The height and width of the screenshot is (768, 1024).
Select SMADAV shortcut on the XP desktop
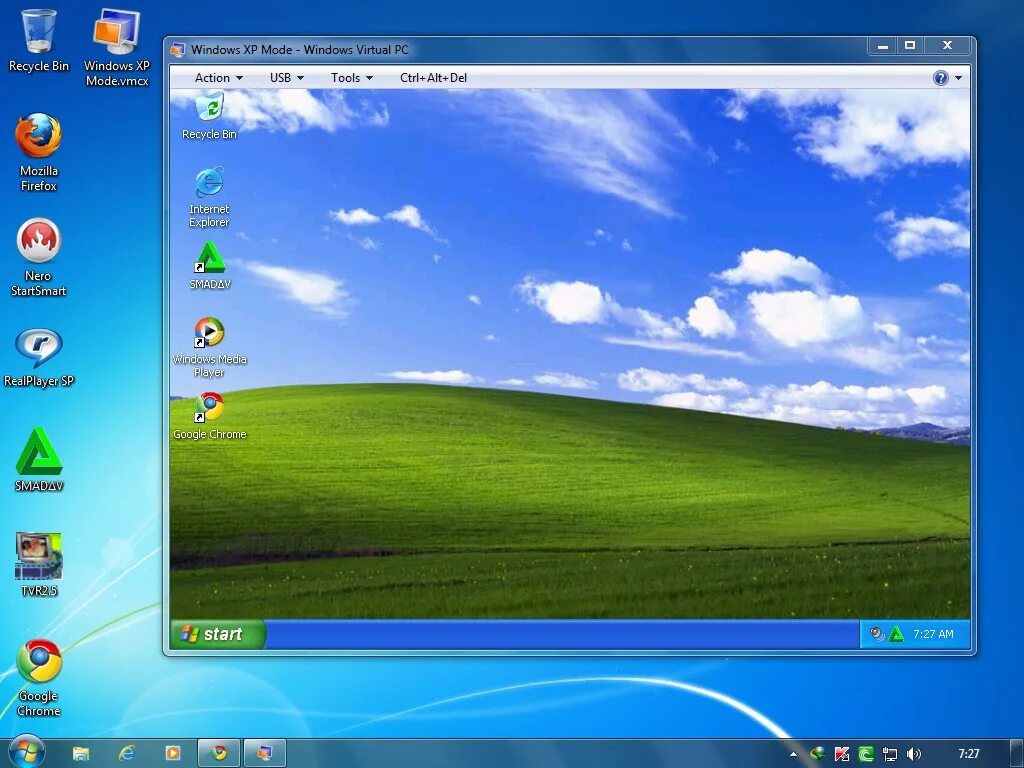coord(210,266)
